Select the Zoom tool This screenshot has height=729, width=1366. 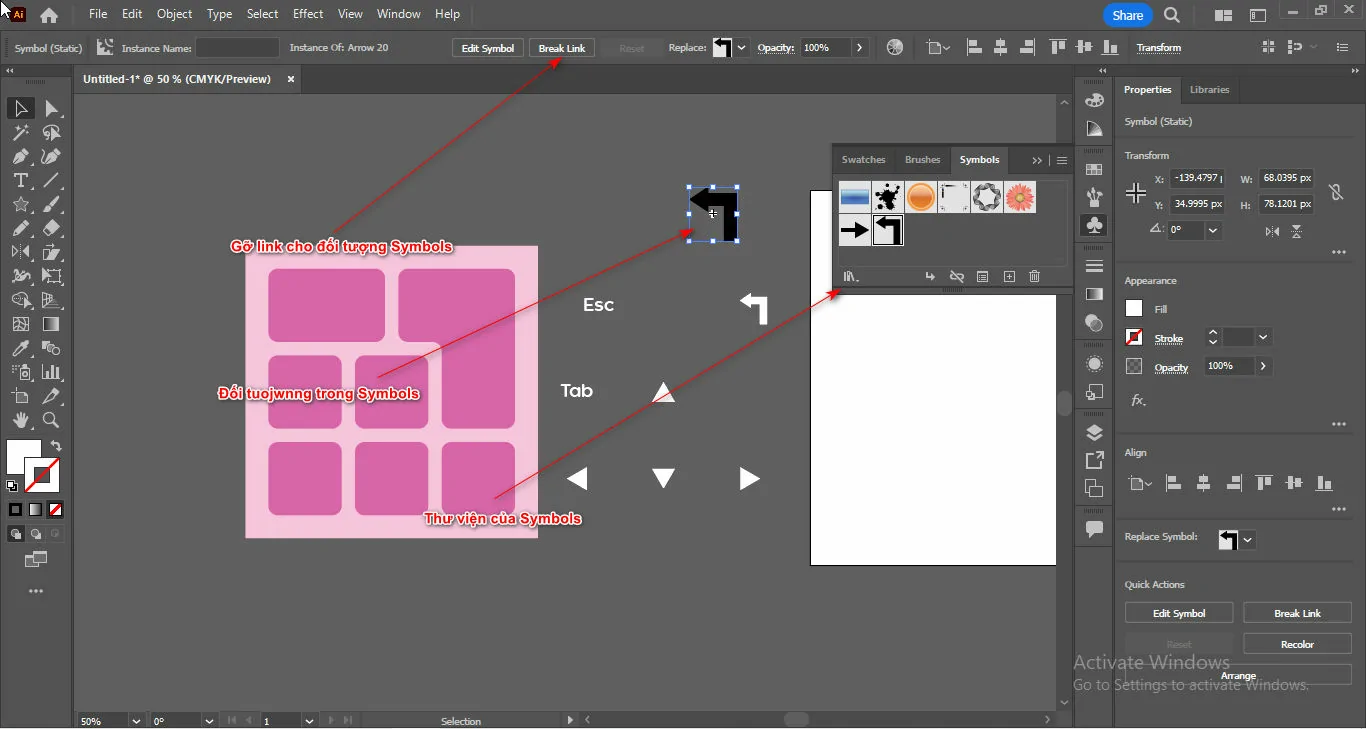tap(51, 421)
